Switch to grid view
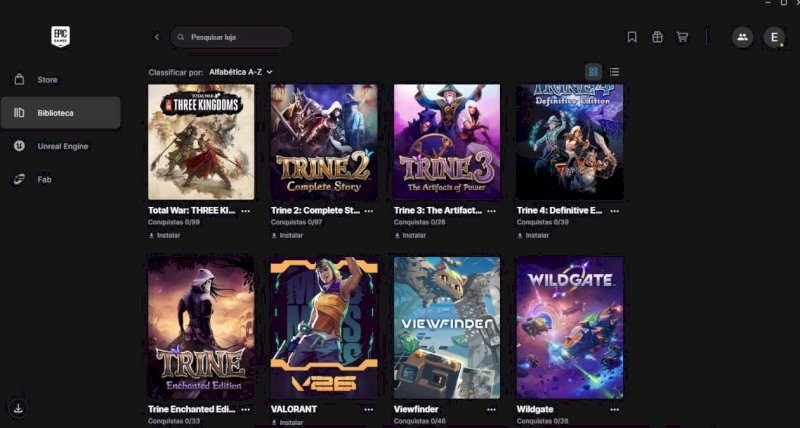The image size is (800, 428). tap(593, 72)
